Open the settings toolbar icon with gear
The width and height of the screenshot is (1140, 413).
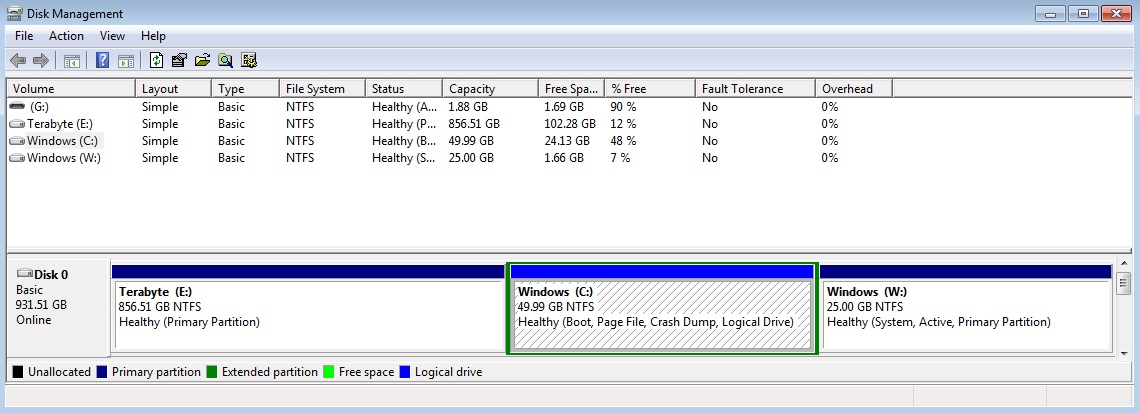coord(249,60)
